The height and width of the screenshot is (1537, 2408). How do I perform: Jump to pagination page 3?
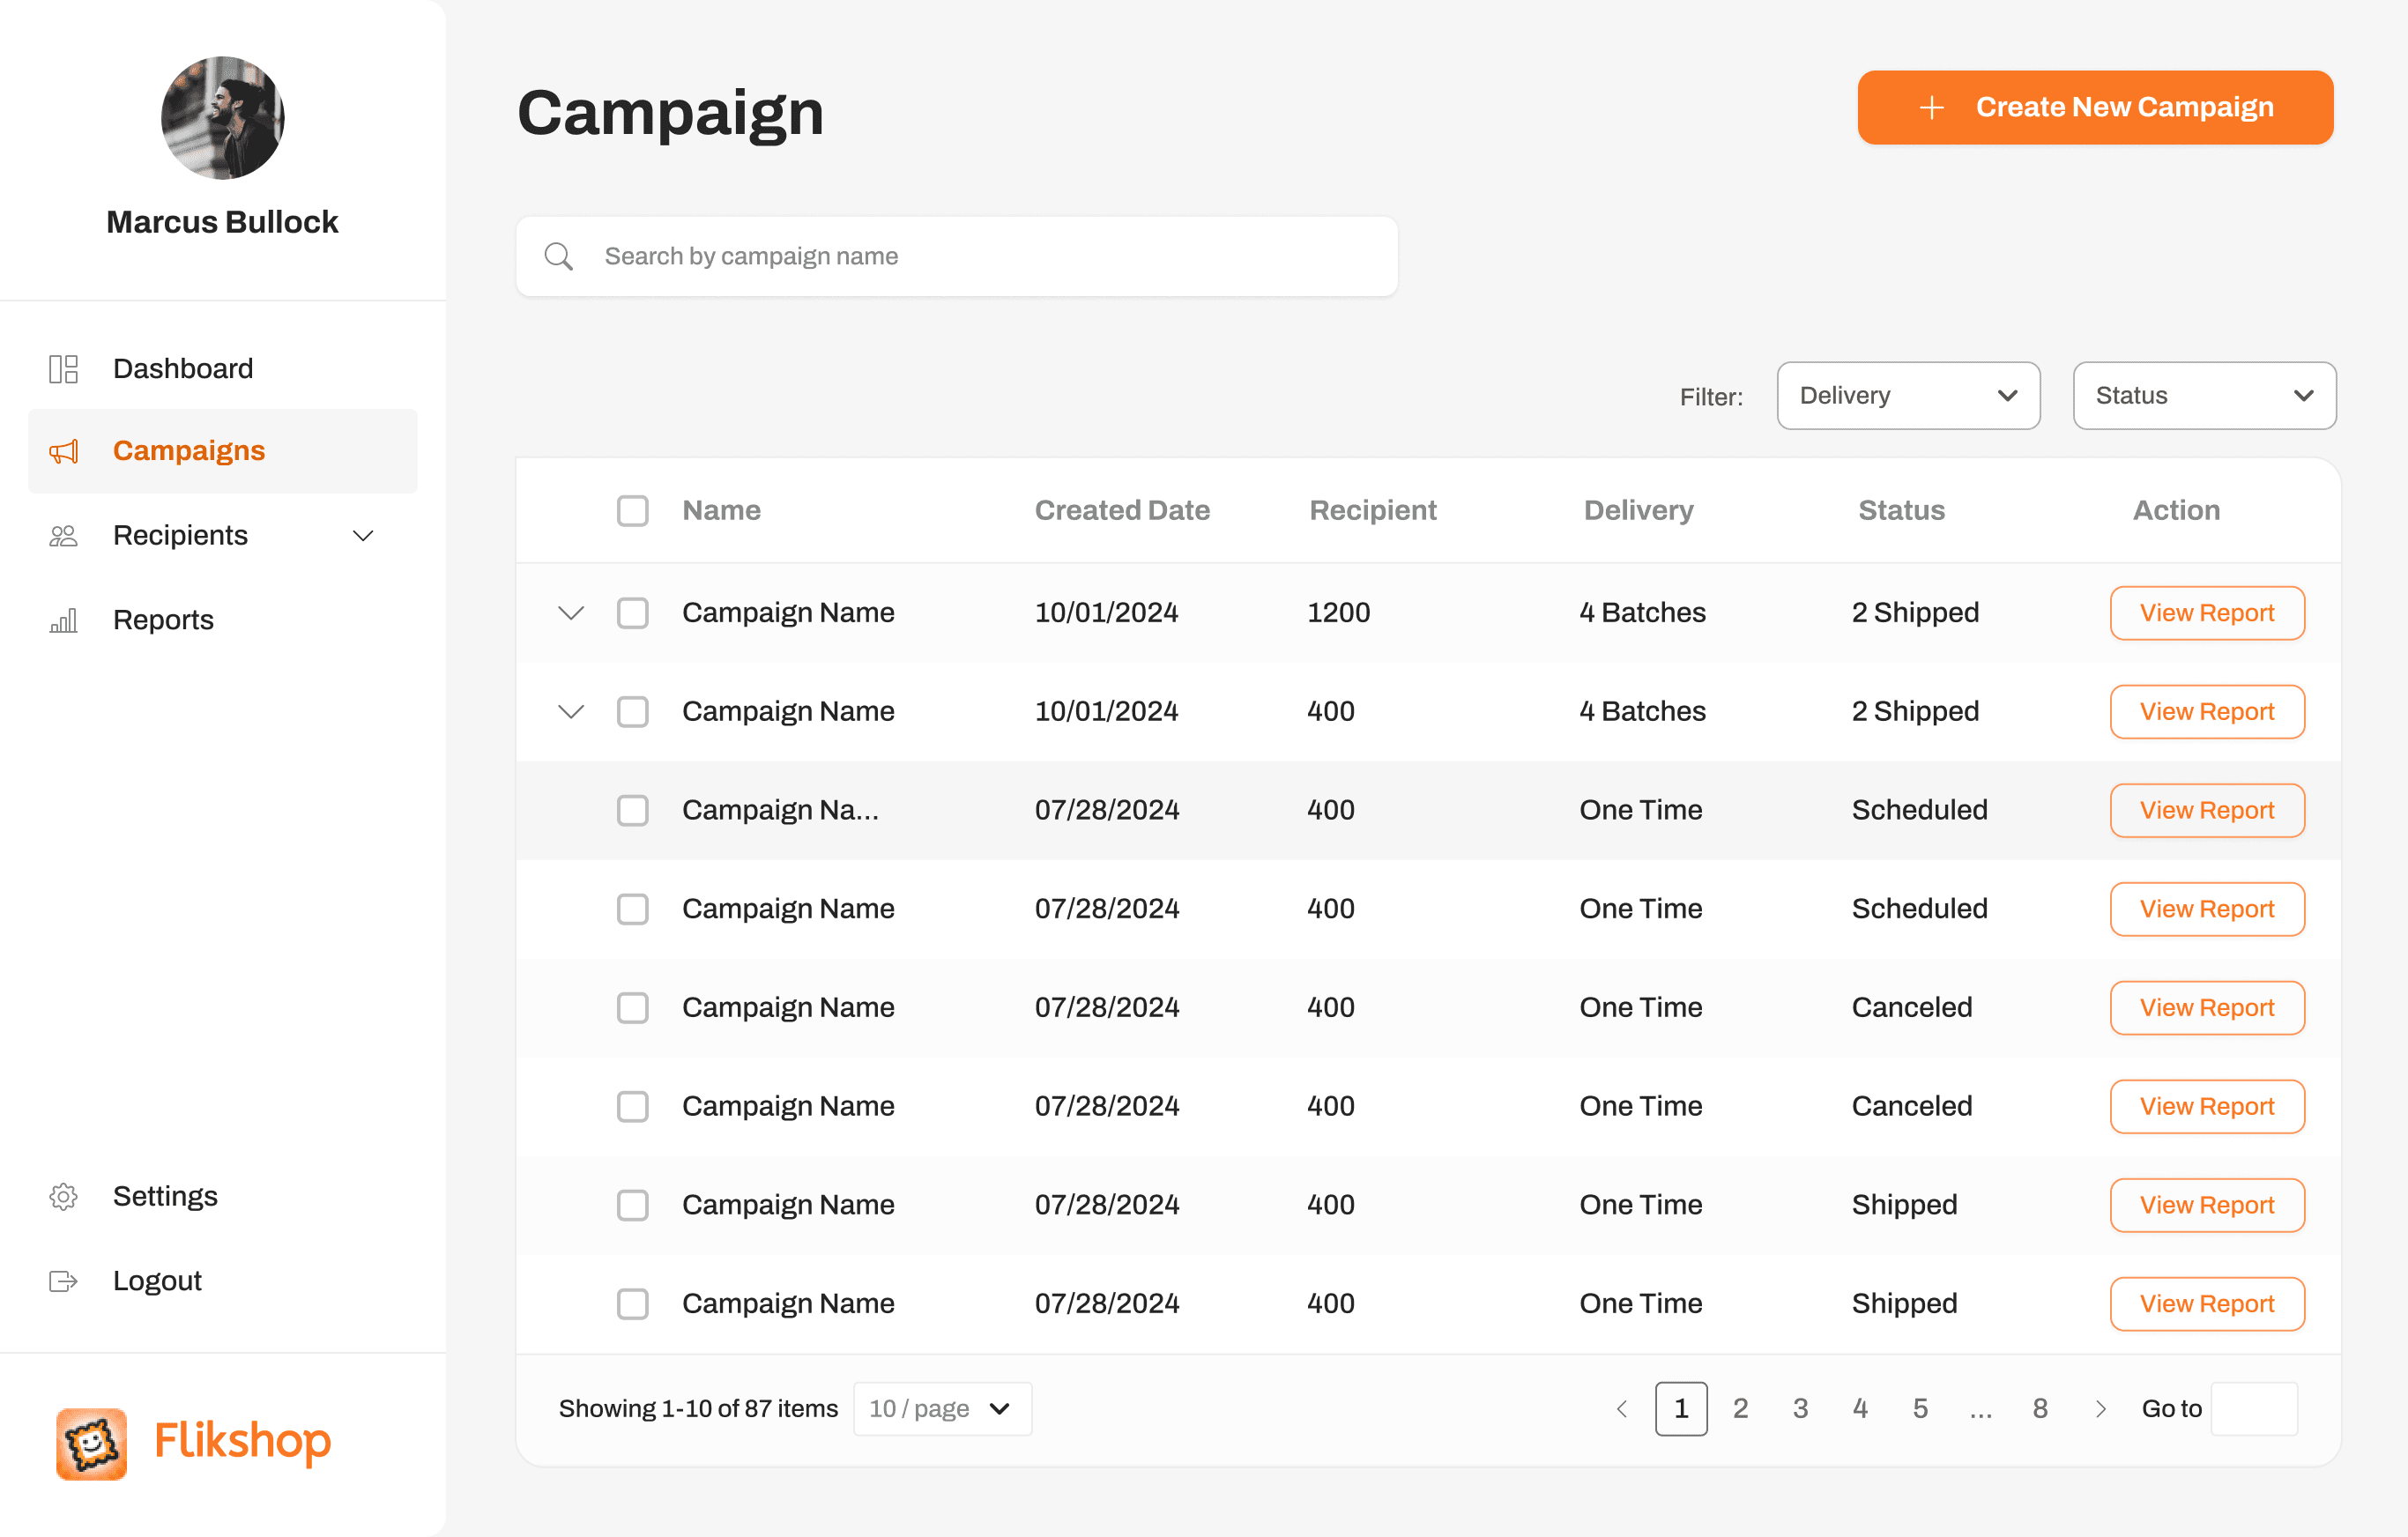tap(1800, 1409)
